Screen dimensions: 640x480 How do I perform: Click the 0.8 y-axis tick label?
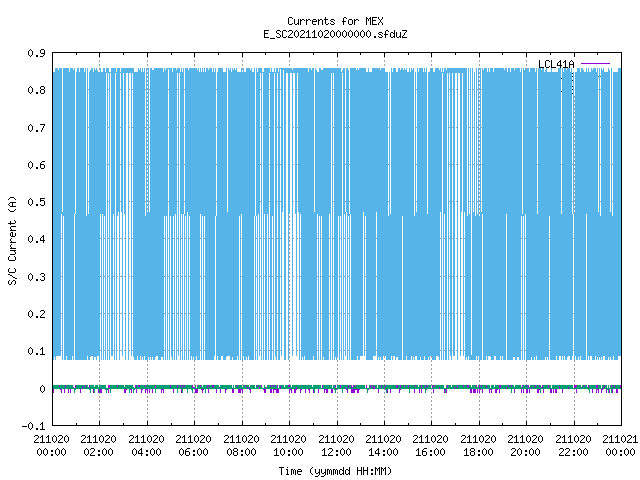[36, 90]
